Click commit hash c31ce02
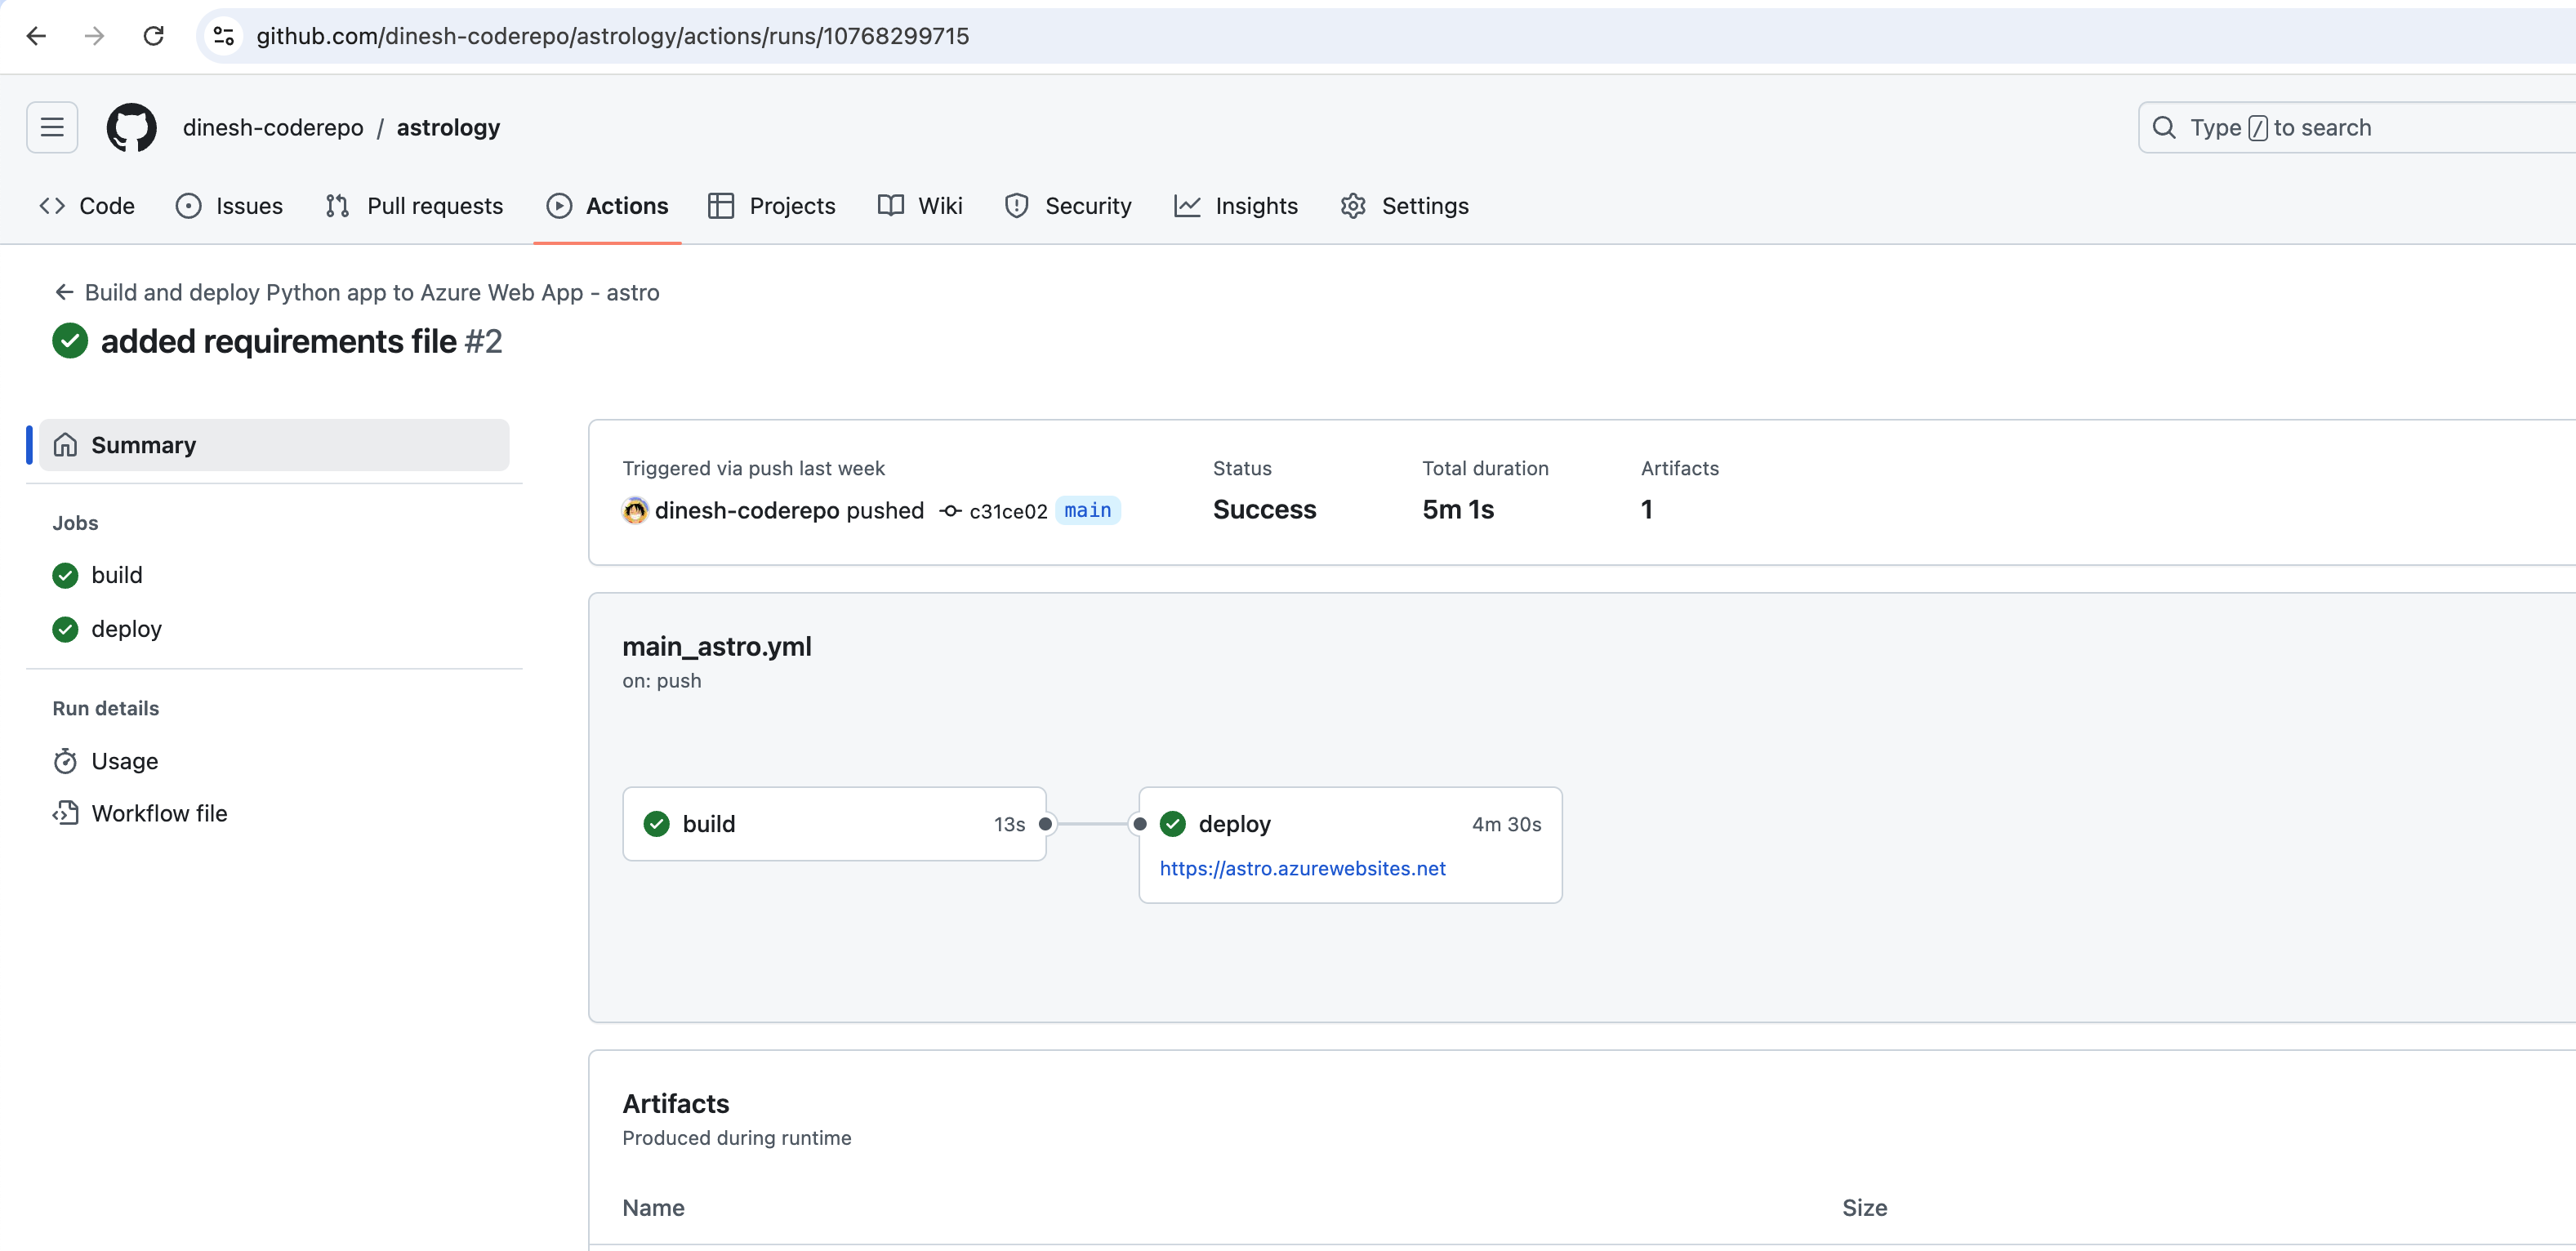This screenshot has height=1251, width=2576. click(1008, 511)
